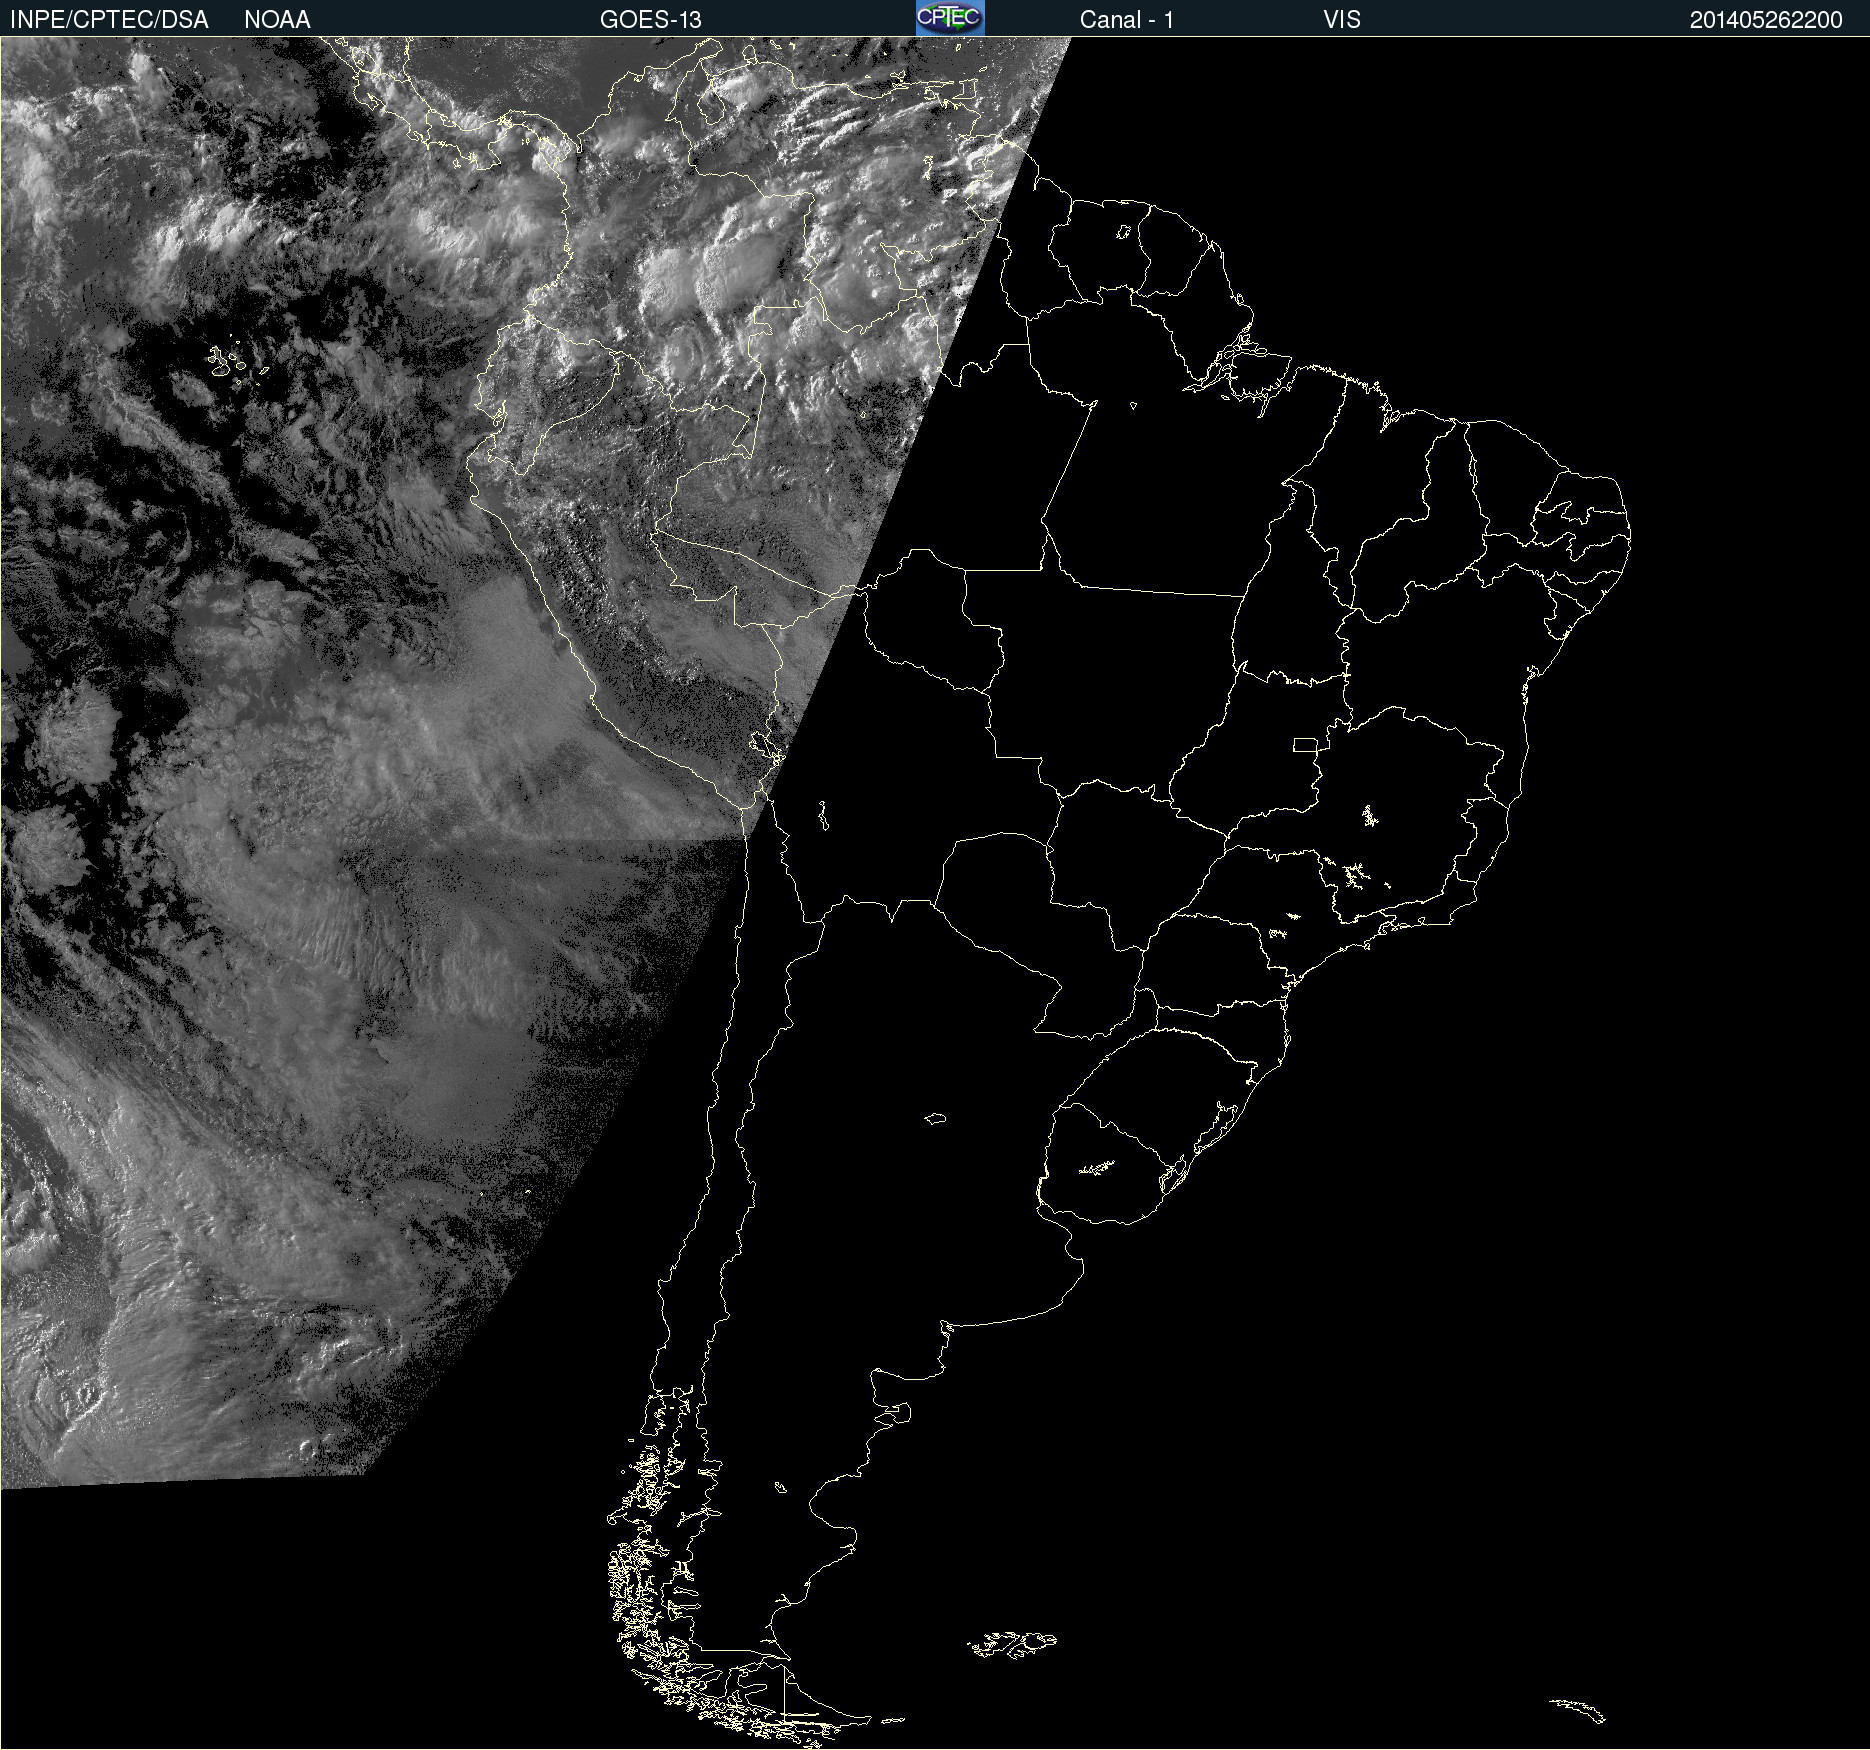This screenshot has height=1750, width=1870.
Task: Click the CPTEC logo in the header
Action: 950,18
